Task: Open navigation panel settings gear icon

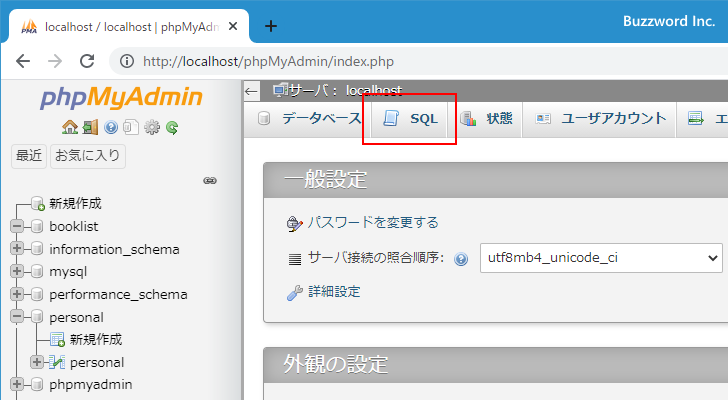Action: pos(152,127)
